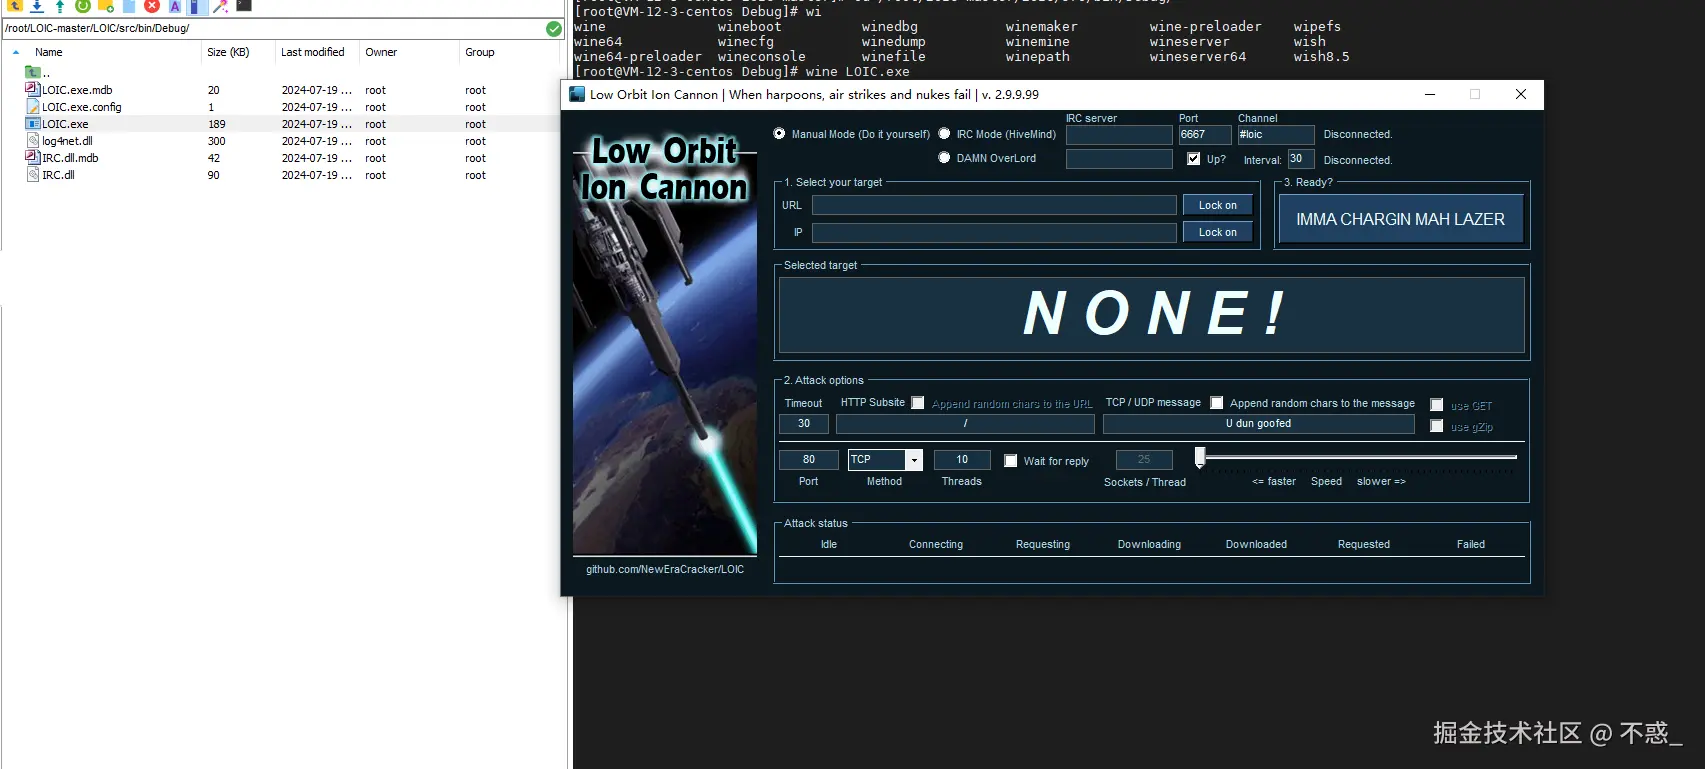Check the 'use gZip' checkbox

1437,426
